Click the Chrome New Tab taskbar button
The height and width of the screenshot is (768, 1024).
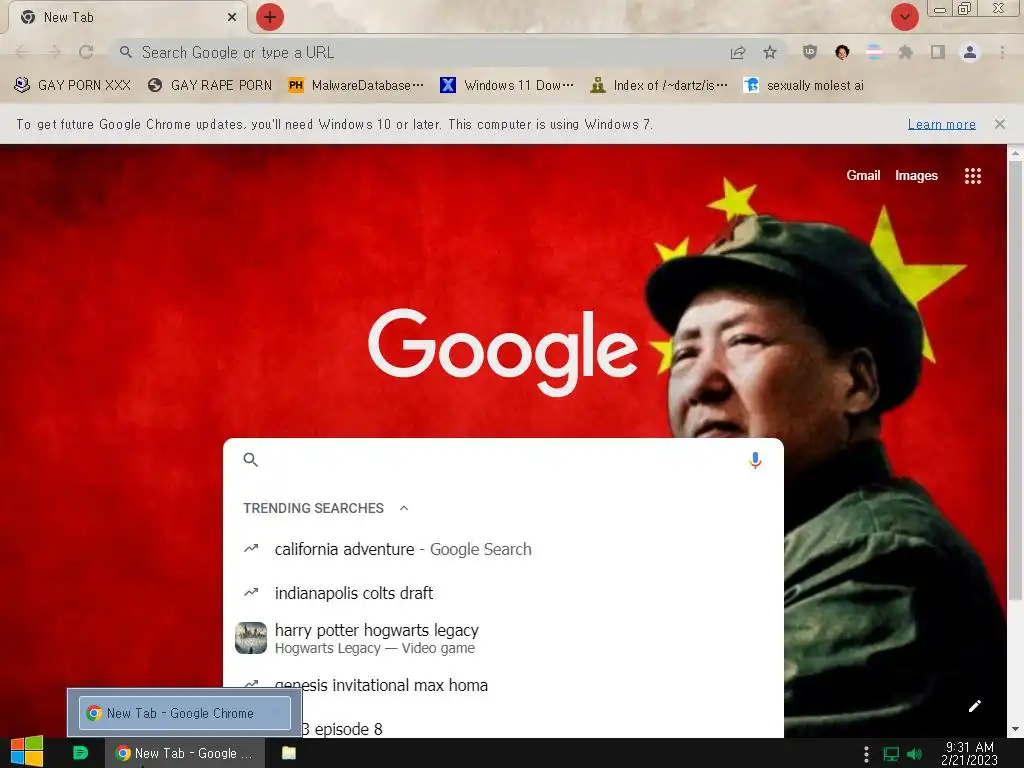tap(185, 753)
